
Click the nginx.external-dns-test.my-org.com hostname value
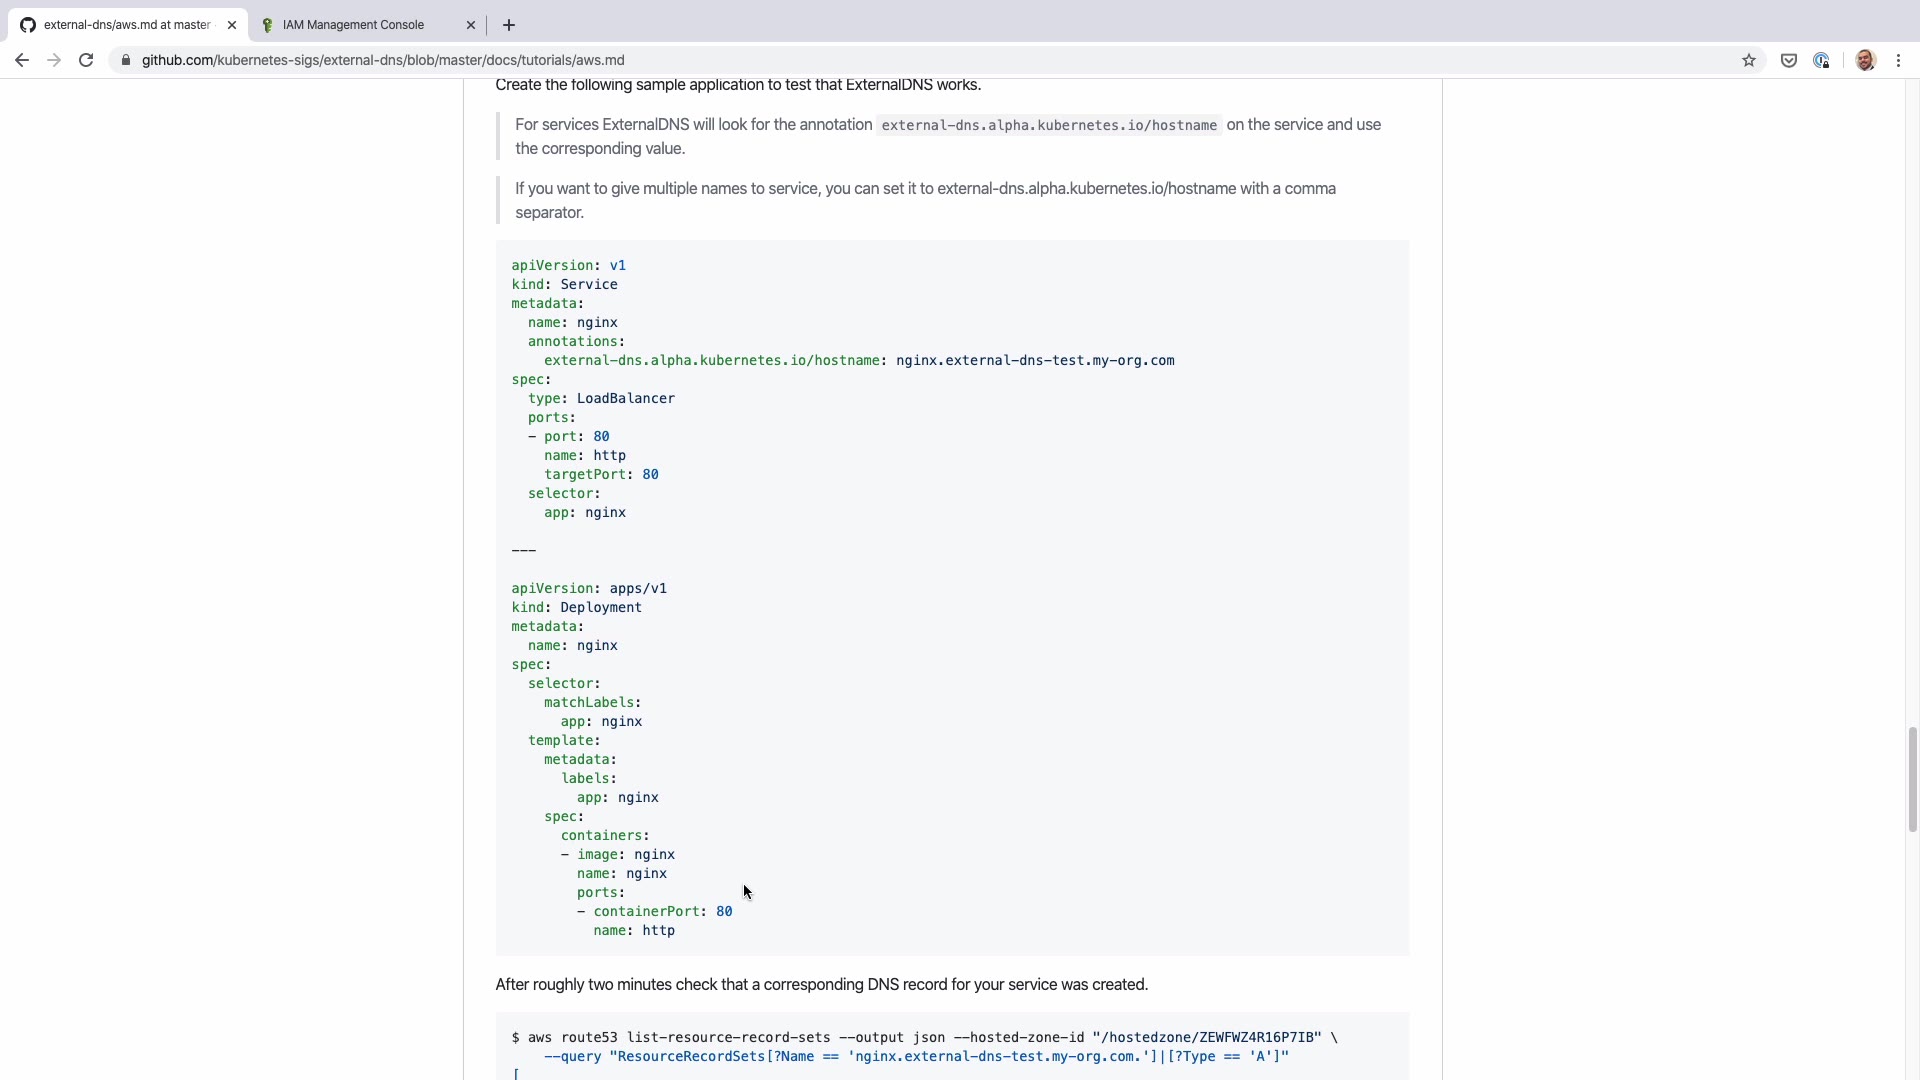coord(1035,360)
